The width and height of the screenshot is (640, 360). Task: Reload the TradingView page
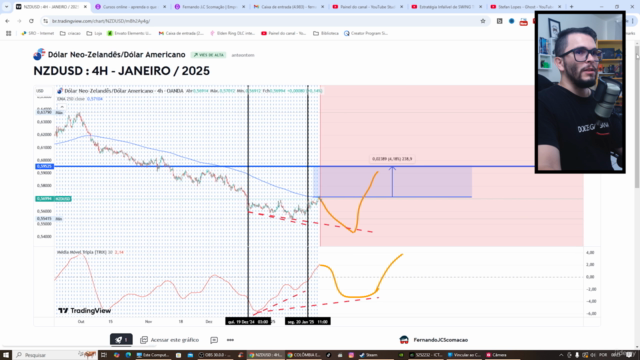pyautogui.click(x=31, y=21)
